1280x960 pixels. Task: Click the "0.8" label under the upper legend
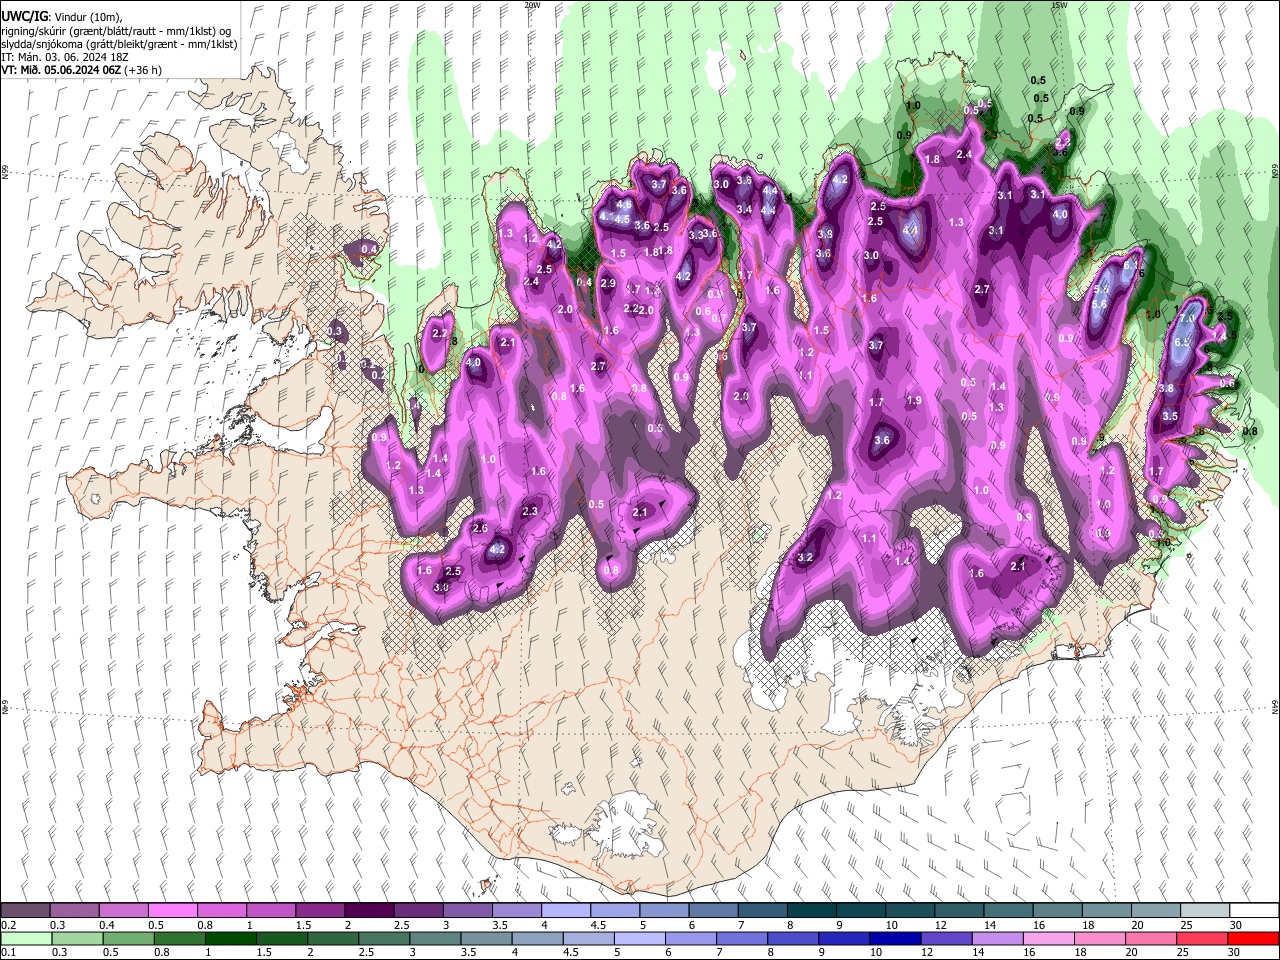click(204, 925)
